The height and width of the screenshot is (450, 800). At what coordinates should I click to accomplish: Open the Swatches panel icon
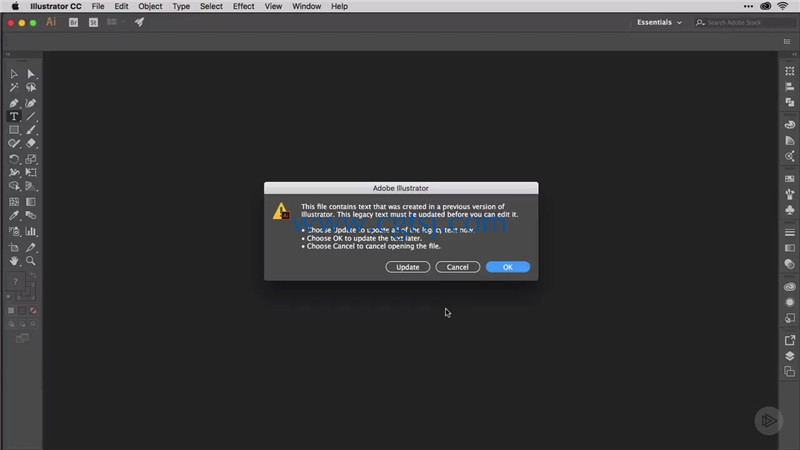790,179
